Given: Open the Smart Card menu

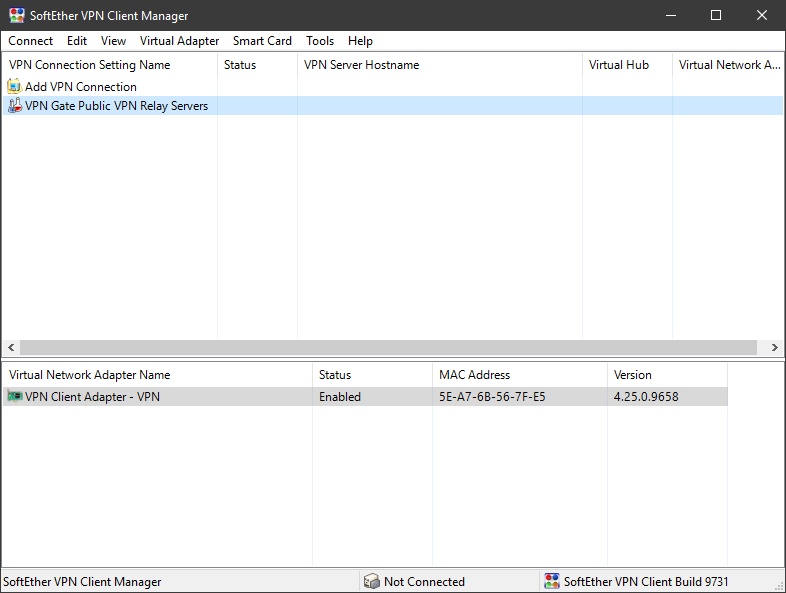Looking at the screenshot, I should tap(262, 41).
